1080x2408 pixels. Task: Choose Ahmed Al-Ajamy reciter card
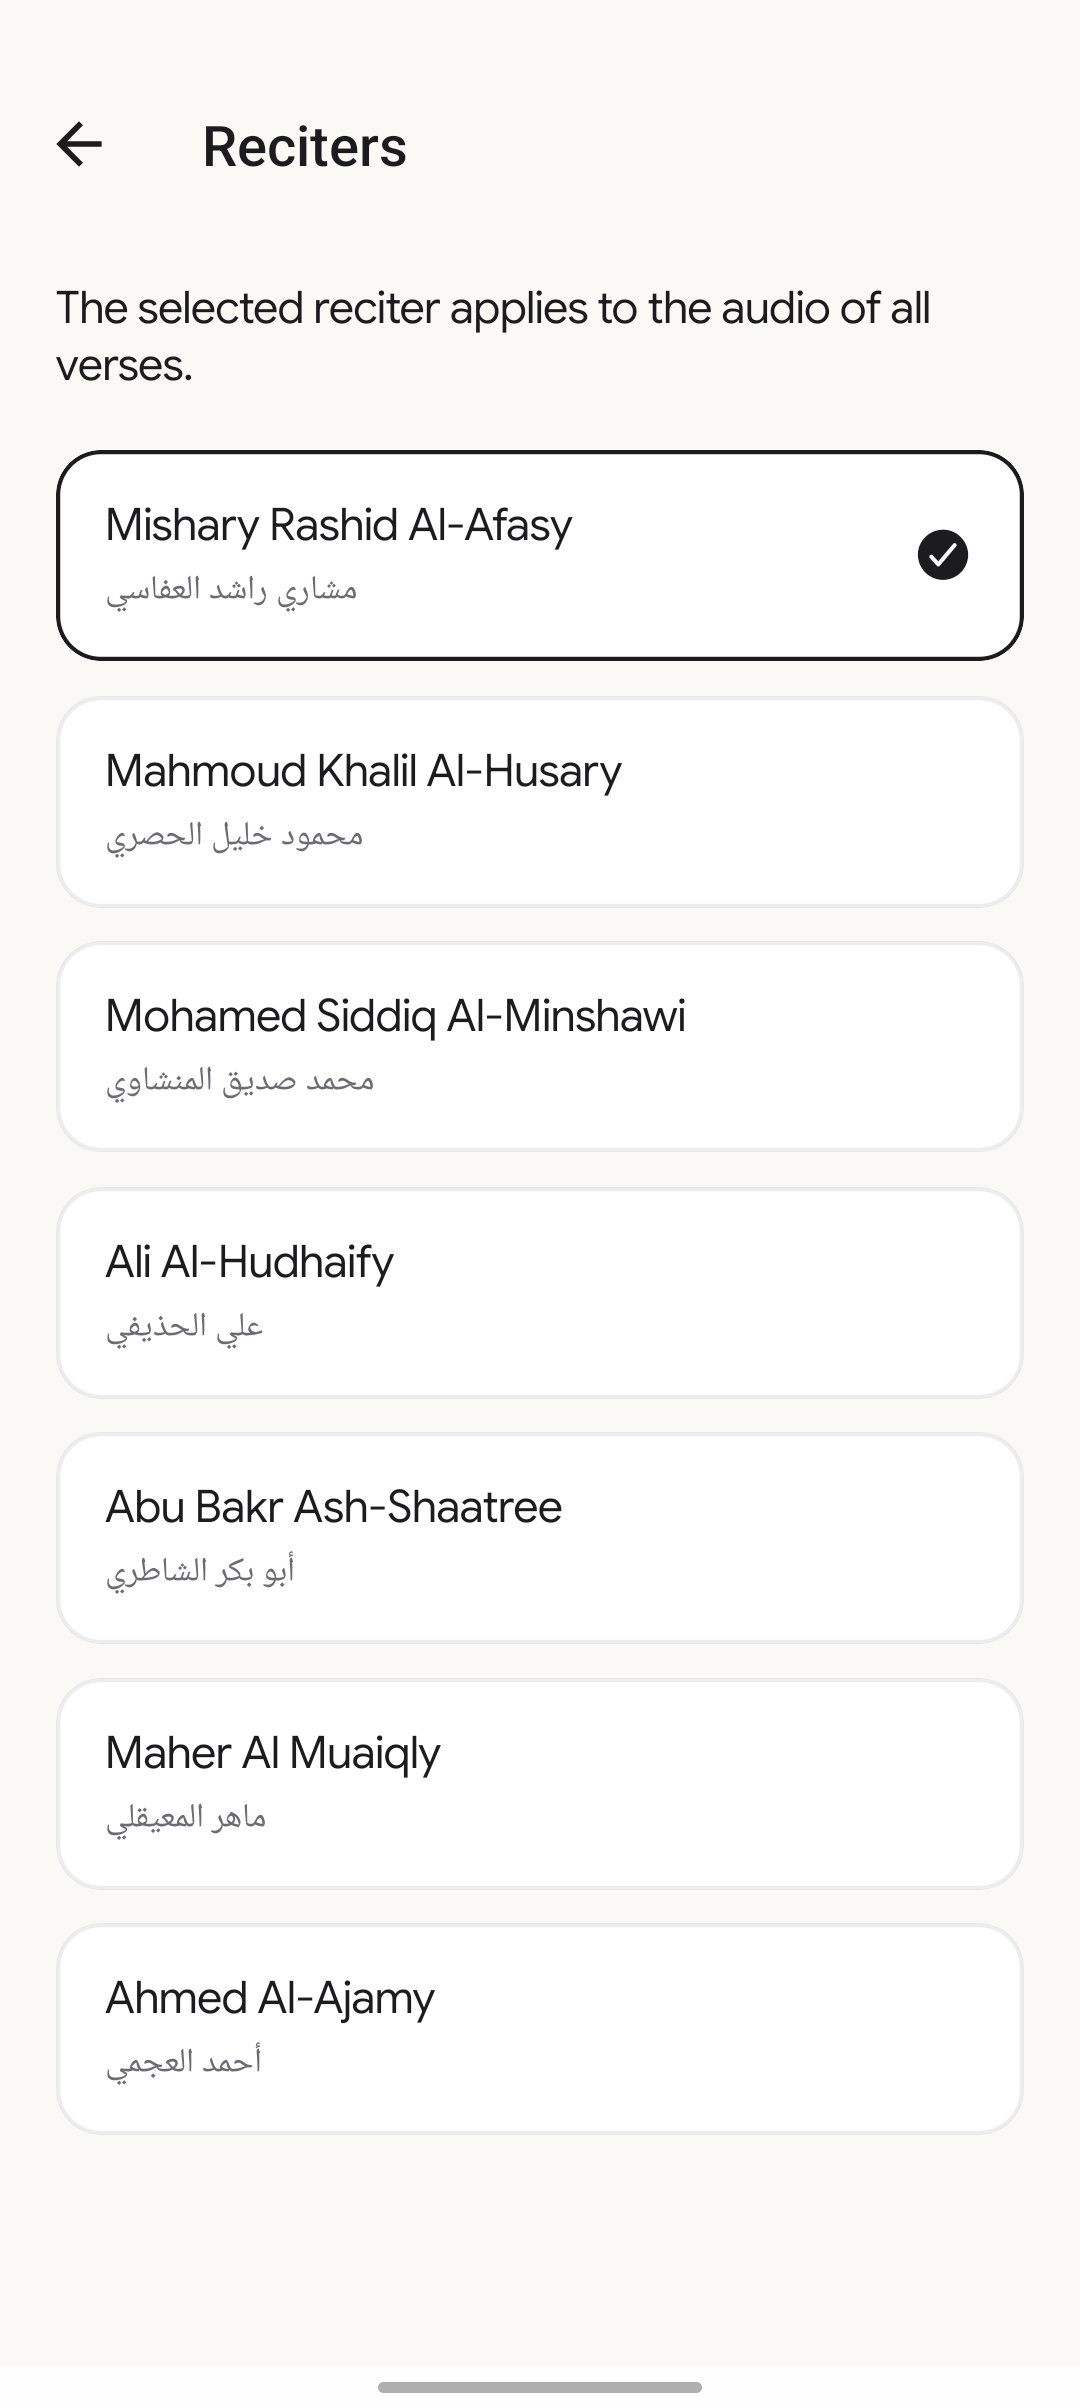point(540,2029)
